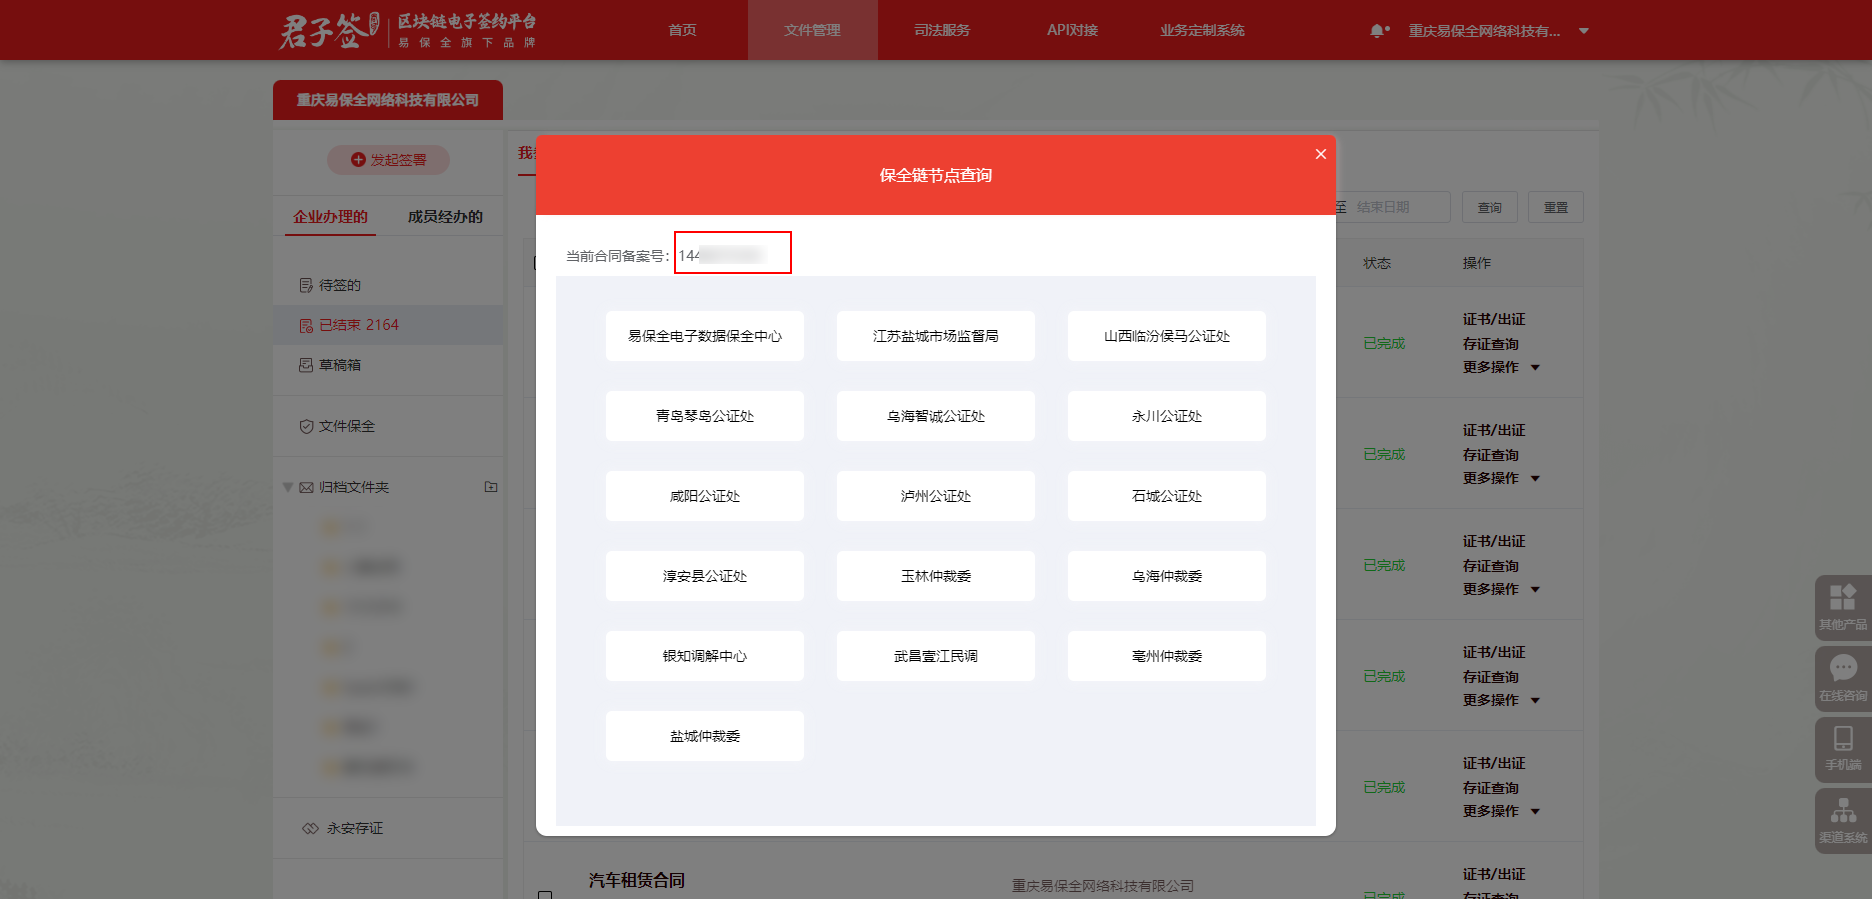Choose the 盐城仲裁委 node

click(705, 736)
